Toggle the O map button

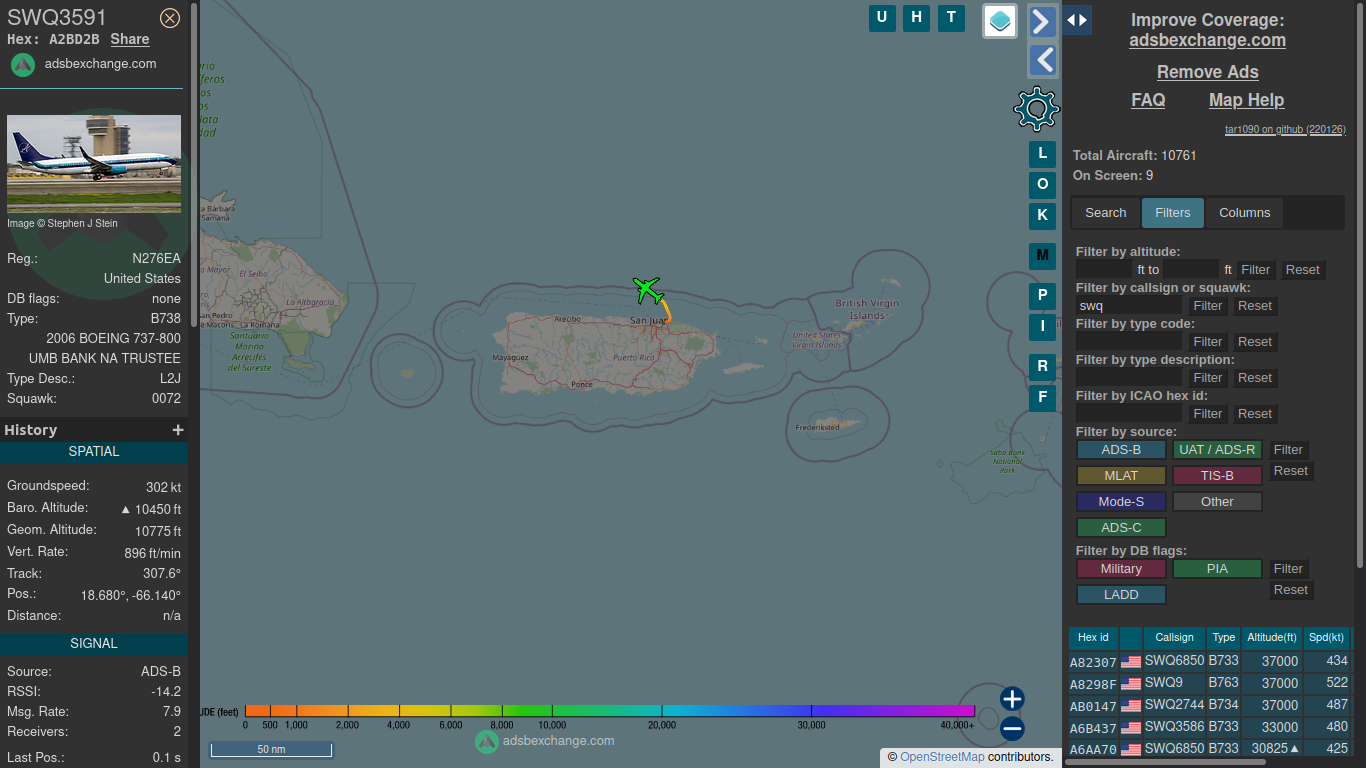pos(1042,185)
